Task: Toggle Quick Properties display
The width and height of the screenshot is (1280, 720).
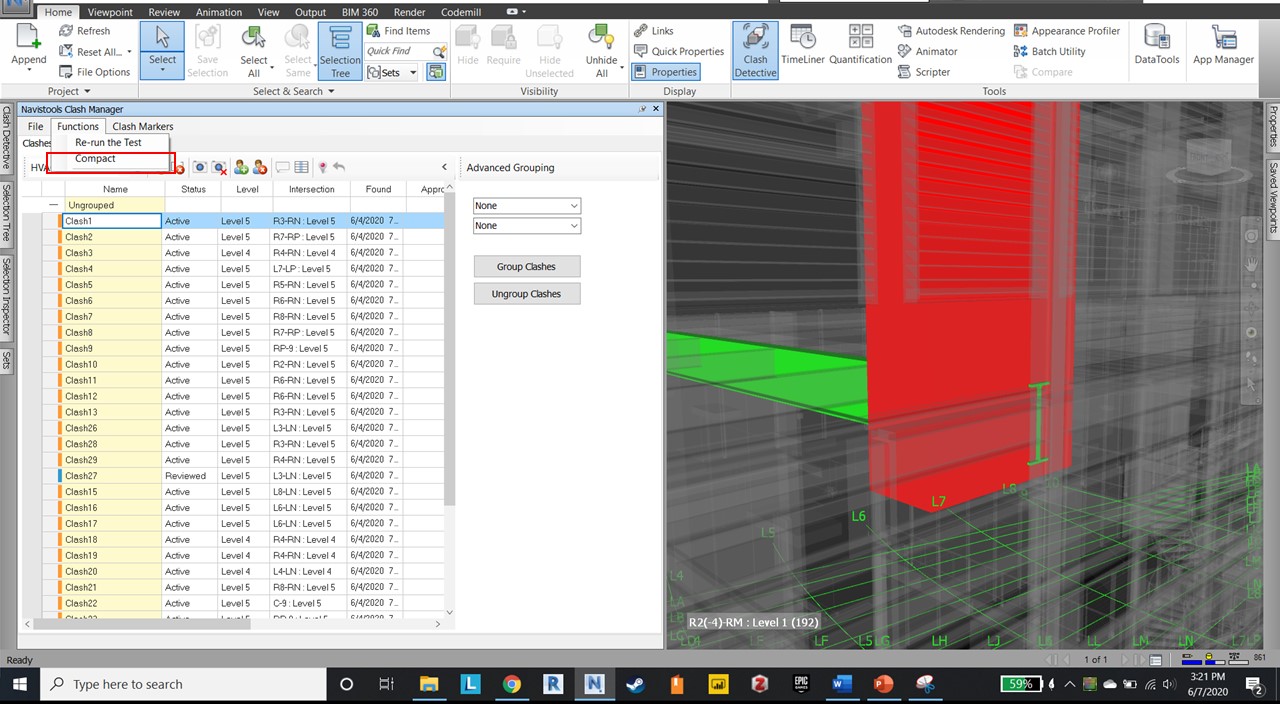Action: tap(679, 51)
